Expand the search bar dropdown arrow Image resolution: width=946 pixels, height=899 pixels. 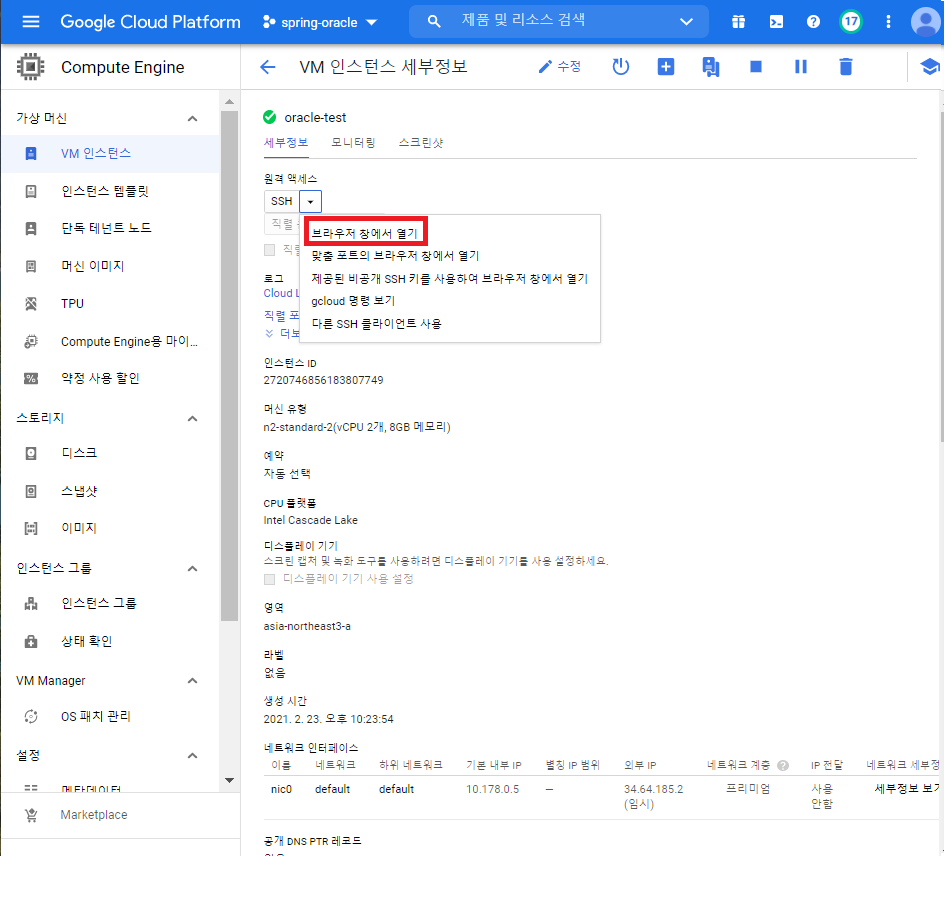point(686,22)
